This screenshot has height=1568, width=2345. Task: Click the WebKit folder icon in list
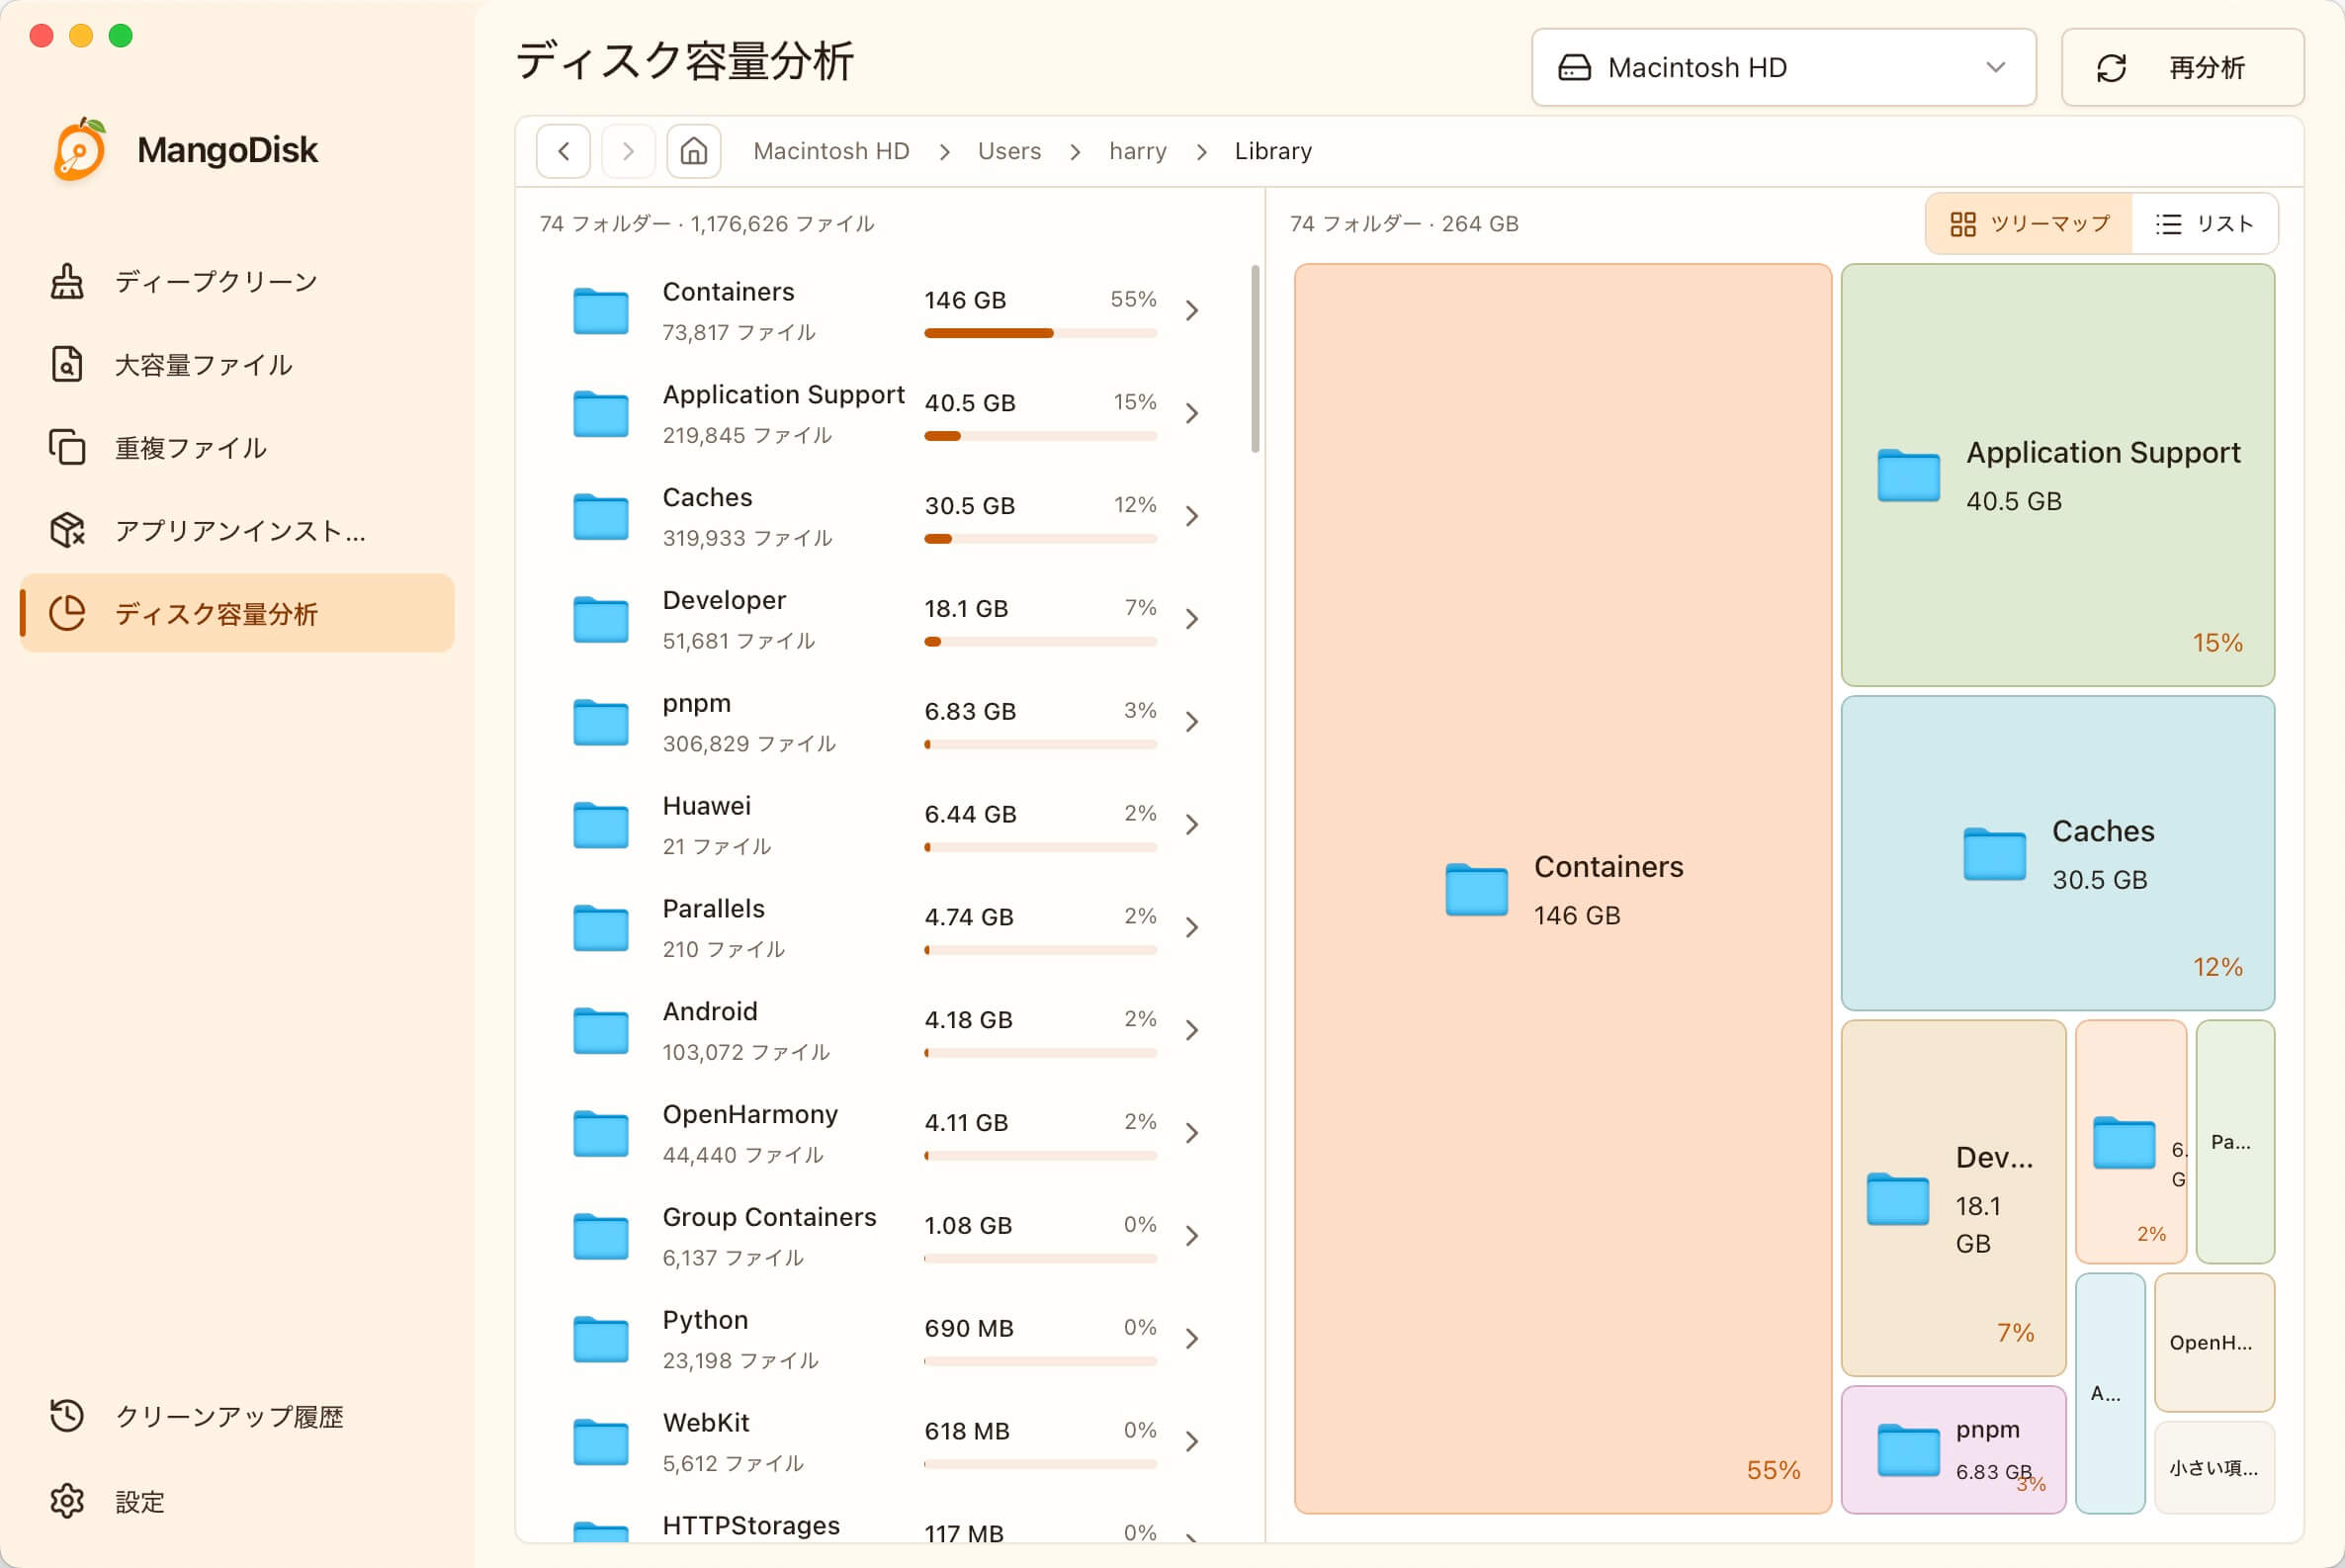tap(601, 1442)
